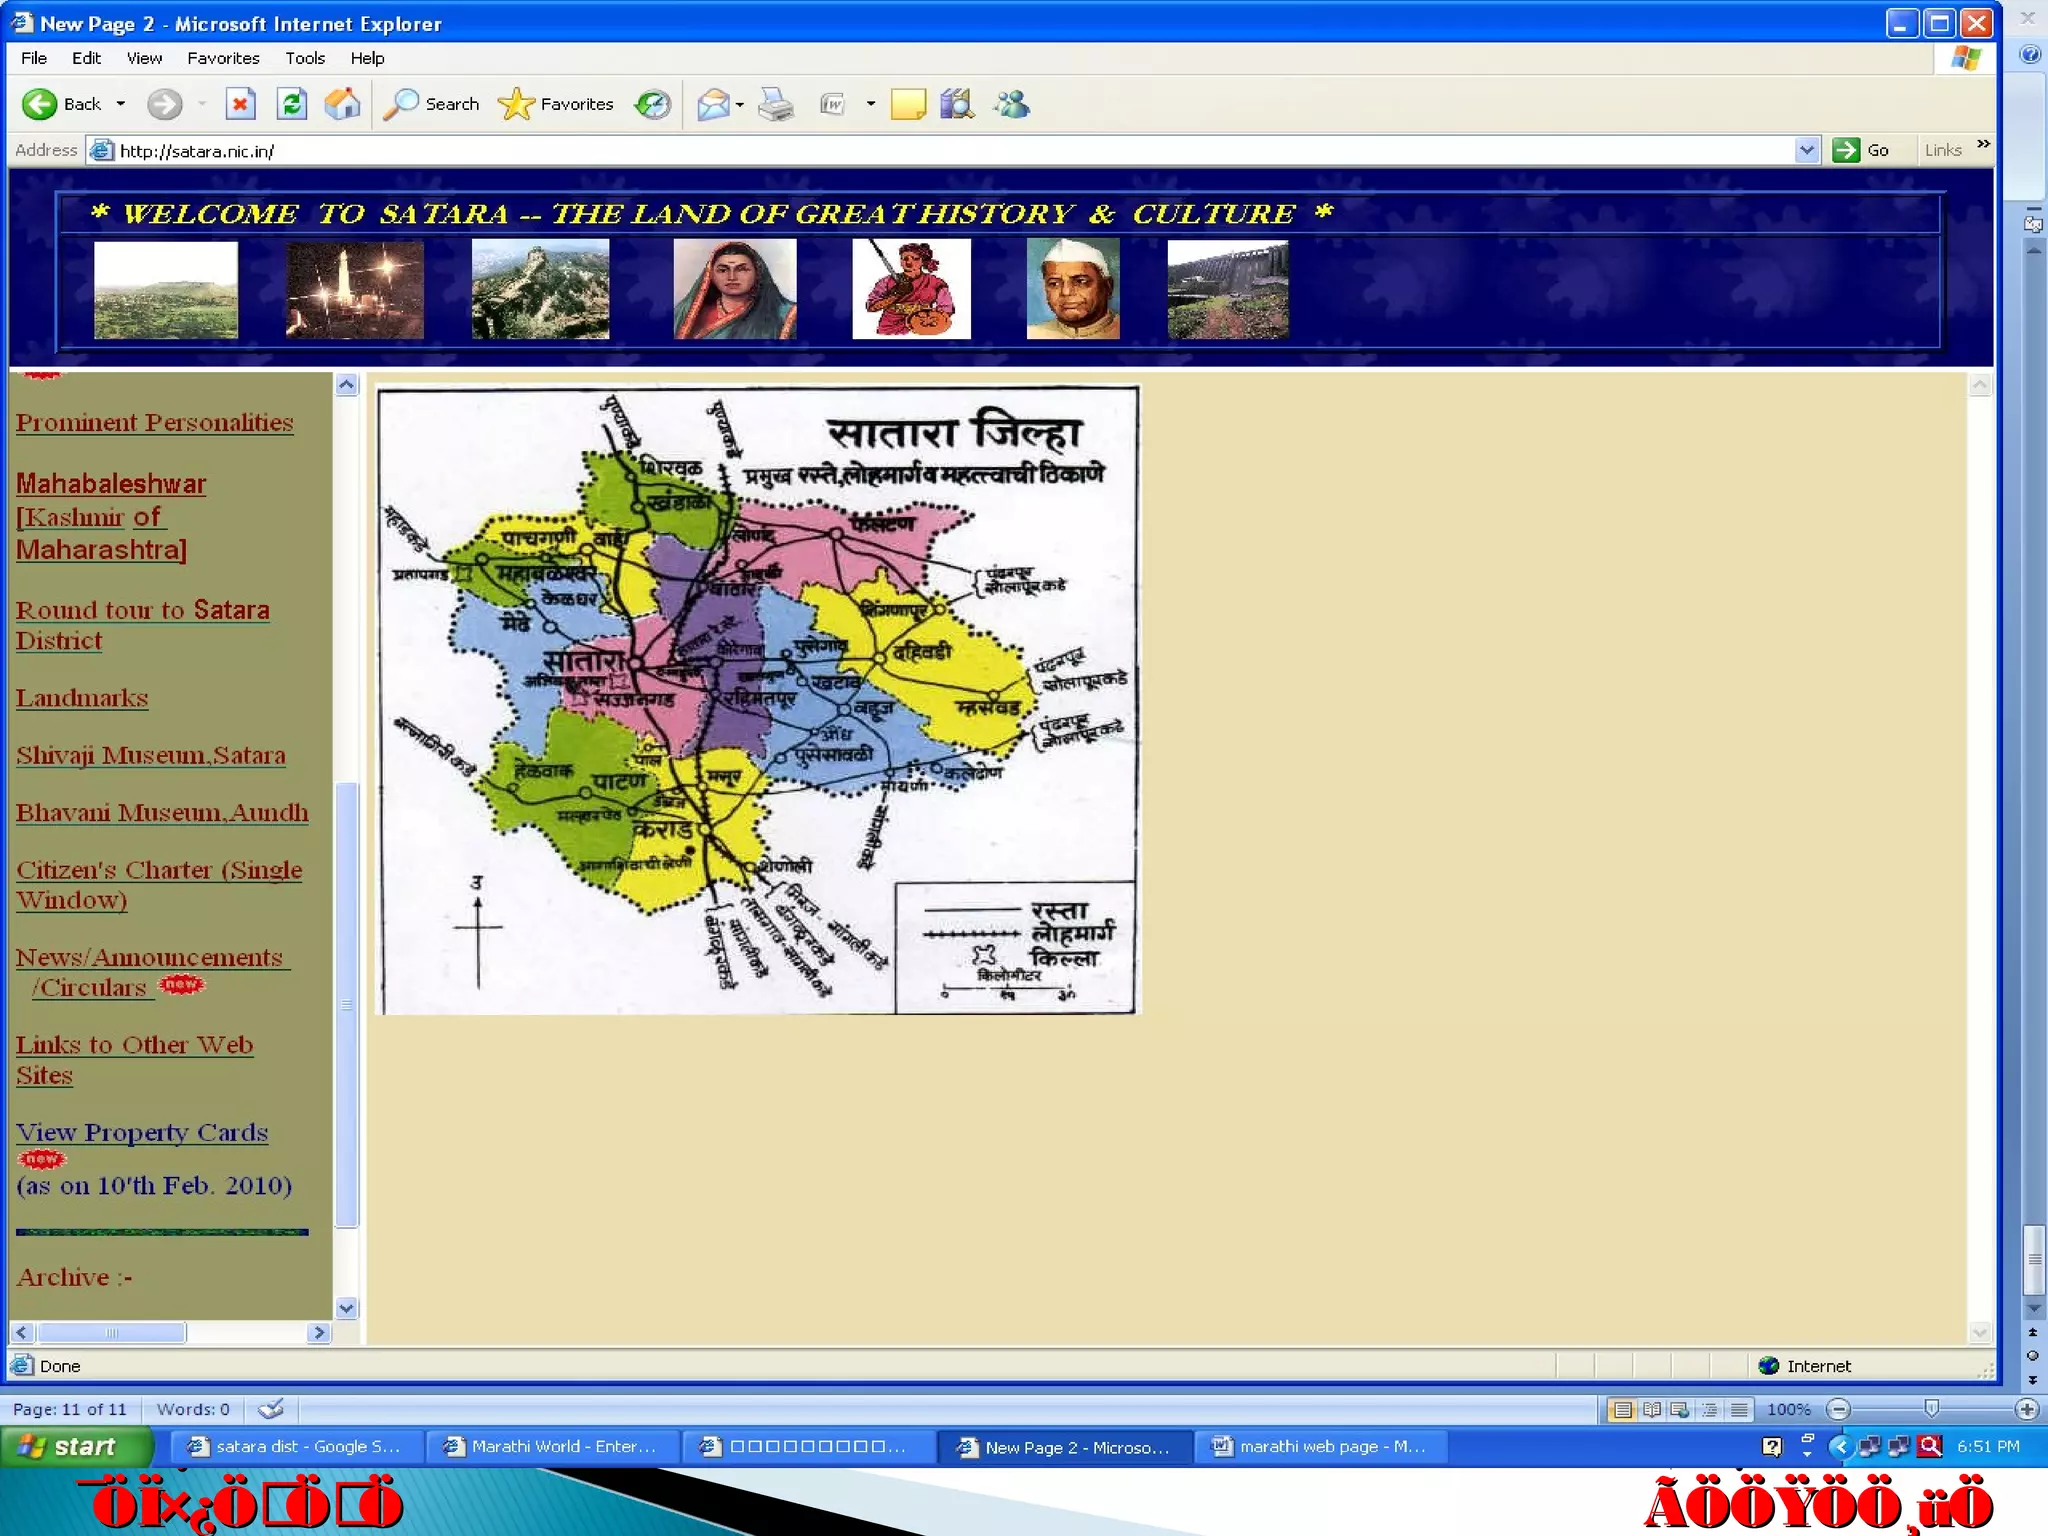Open the Back button history dropdown
The height and width of the screenshot is (1536, 2048).
121,104
